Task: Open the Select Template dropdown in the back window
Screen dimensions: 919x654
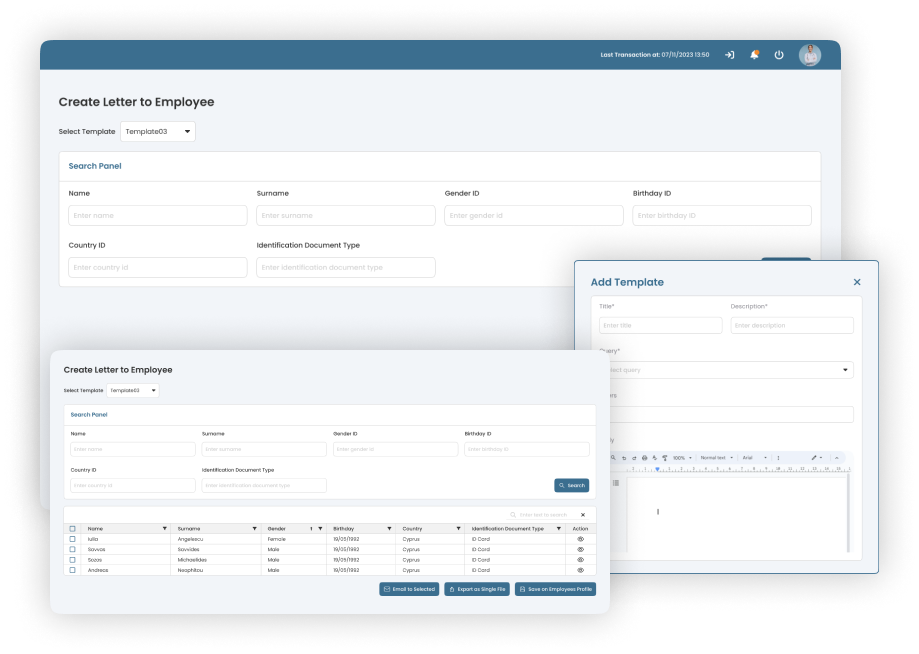Action: pos(158,131)
